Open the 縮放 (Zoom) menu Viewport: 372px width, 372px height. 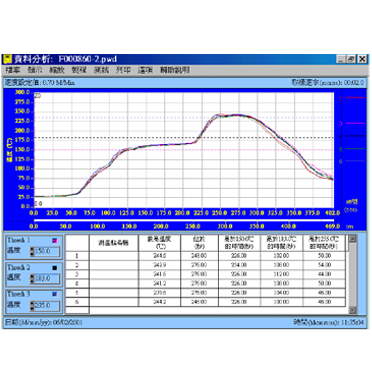click(57, 70)
